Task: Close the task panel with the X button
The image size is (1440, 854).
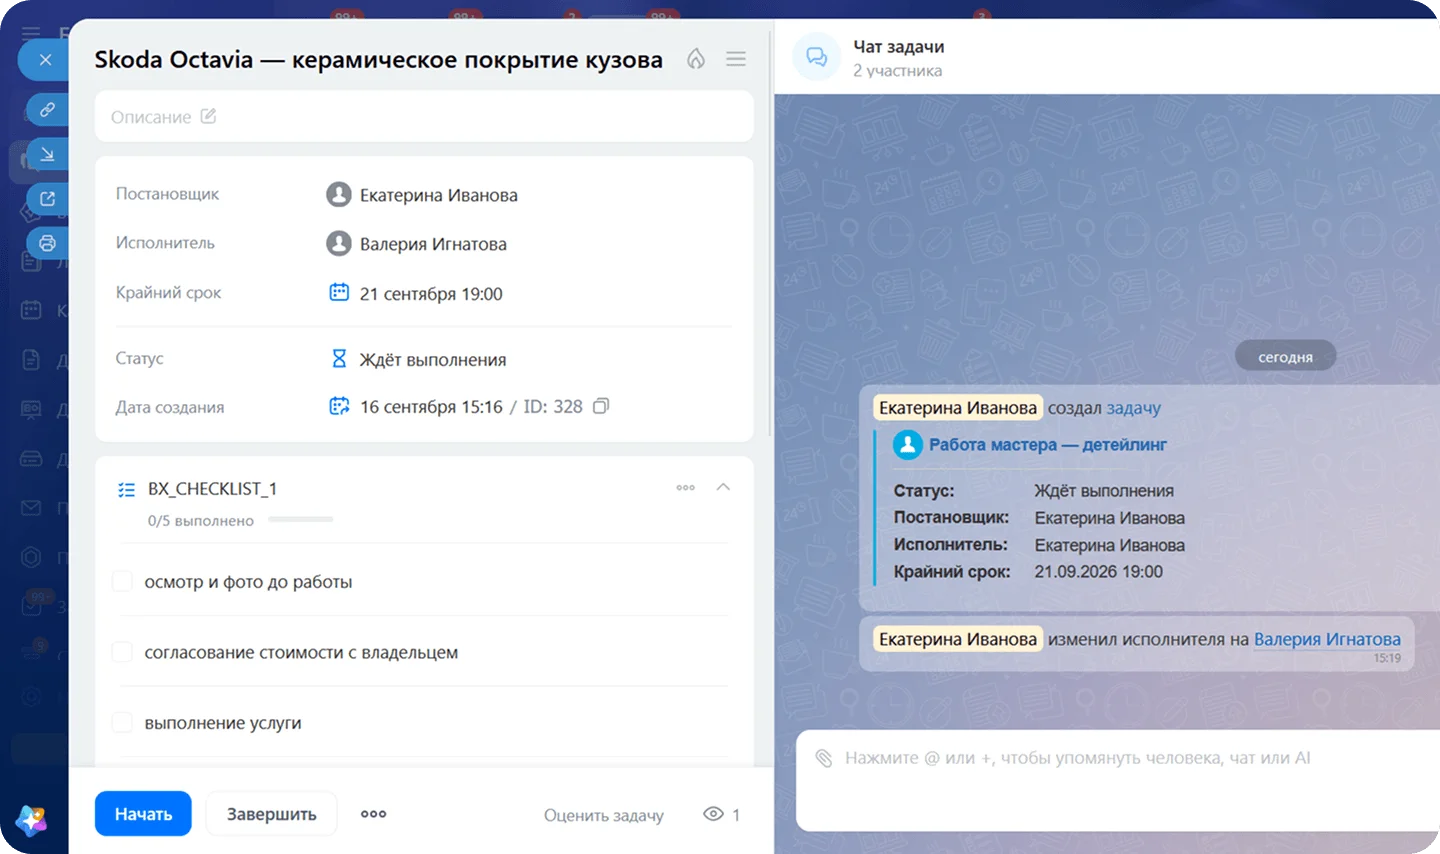Action: (45, 60)
